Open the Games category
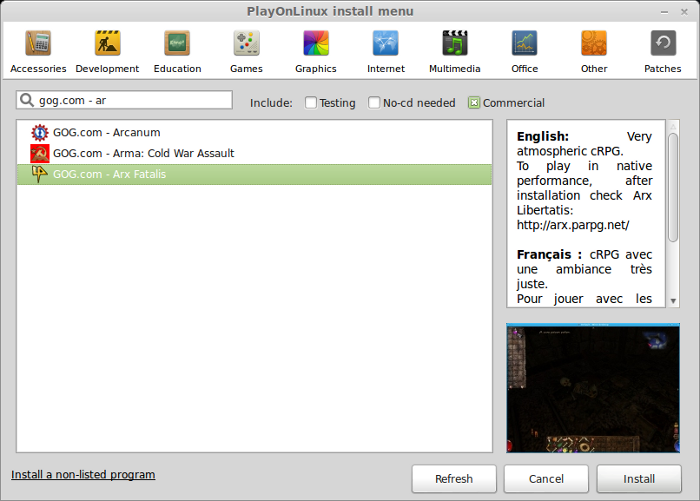Screen dimensions: 700x501 click(x=246, y=51)
